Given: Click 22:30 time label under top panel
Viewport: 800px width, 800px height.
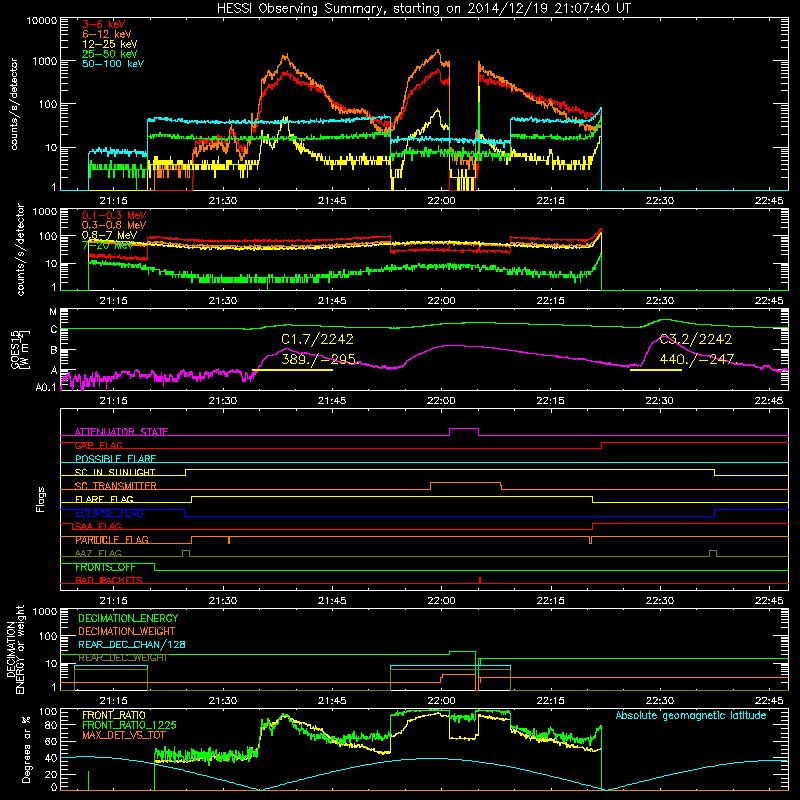Looking at the screenshot, I should tap(660, 201).
